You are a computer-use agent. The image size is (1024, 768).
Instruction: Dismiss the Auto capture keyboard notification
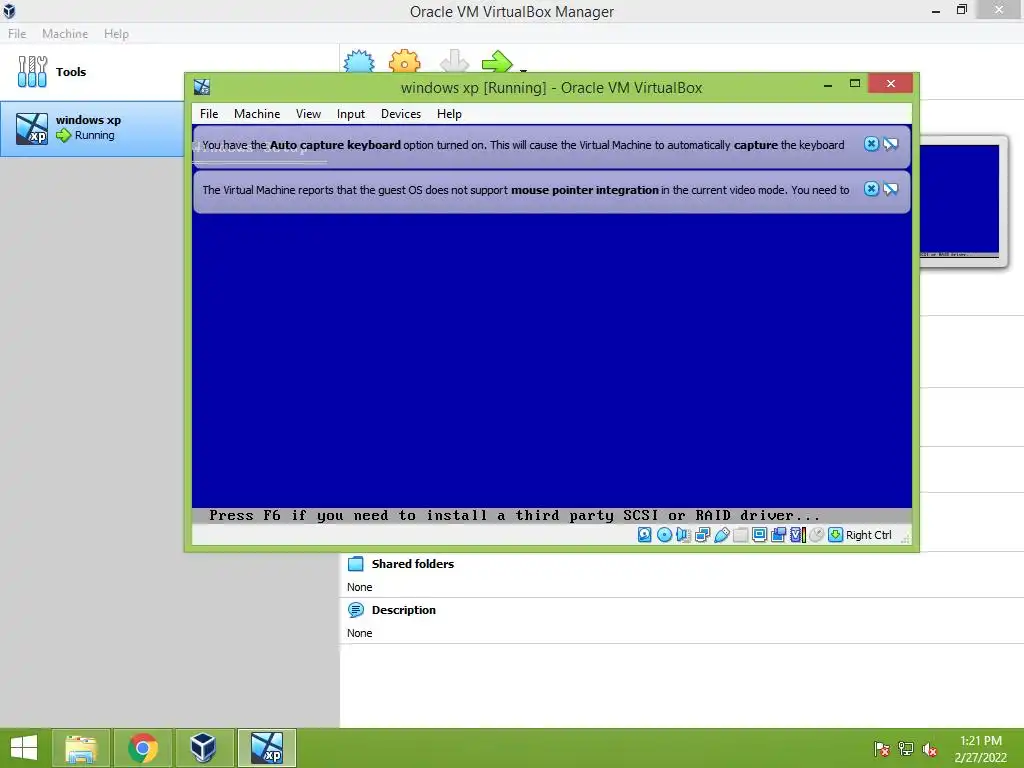coord(871,144)
